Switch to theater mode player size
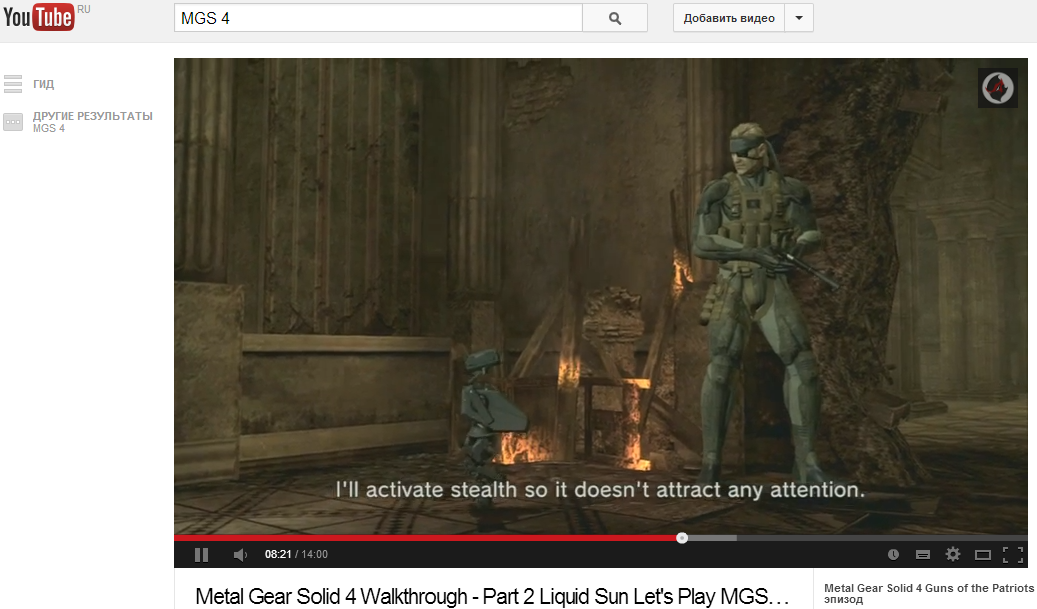Screen dimensions: 1037x609 coord(983,555)
